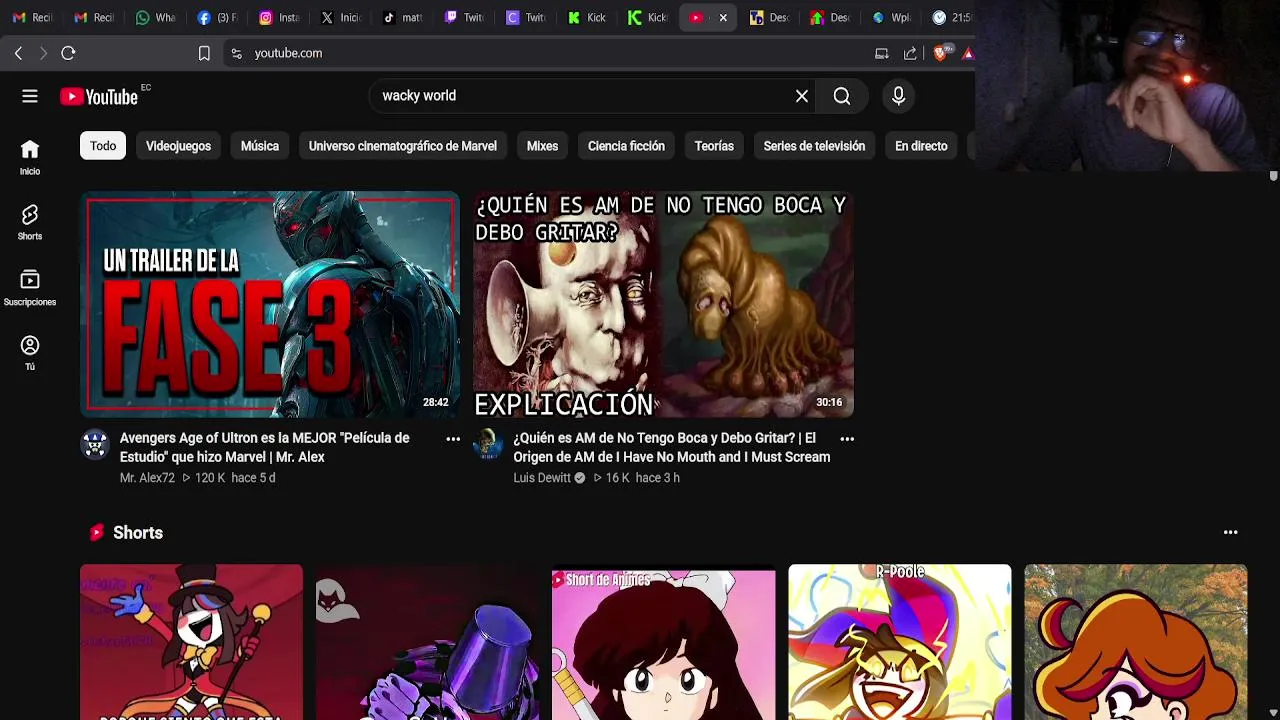Click the page scrollbar down arrow

(1273, 712)
